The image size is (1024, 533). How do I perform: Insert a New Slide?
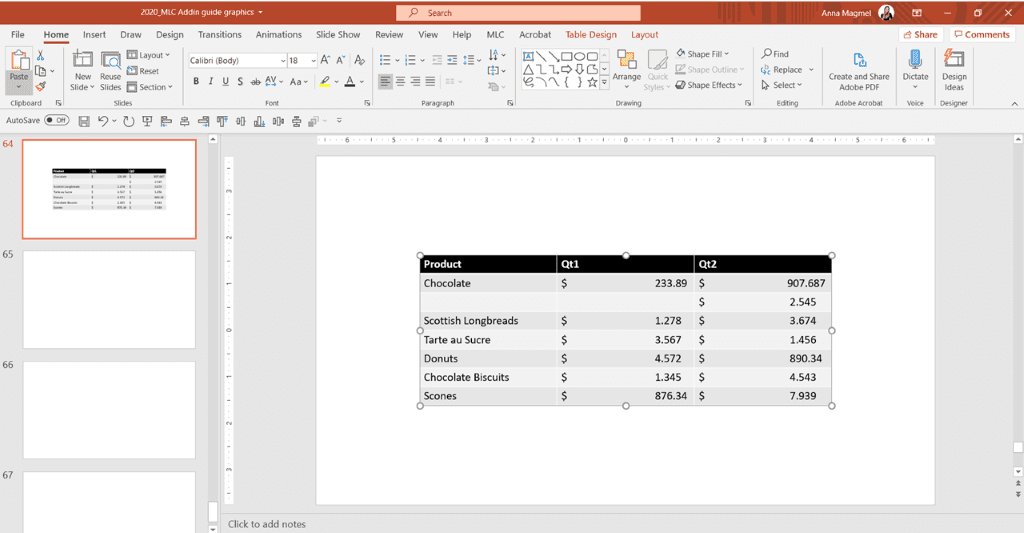click(x=82, y=71)
